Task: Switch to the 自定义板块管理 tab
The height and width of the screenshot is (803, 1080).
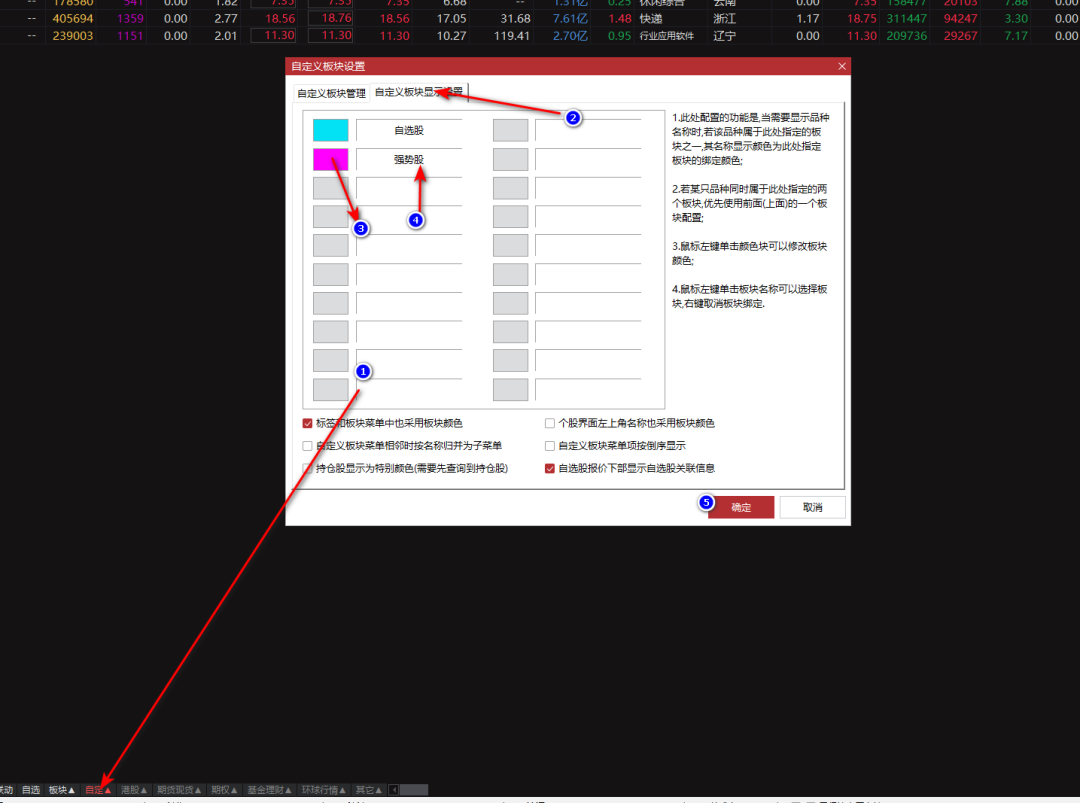Action: pyautogui.click(x=330, y=93)
